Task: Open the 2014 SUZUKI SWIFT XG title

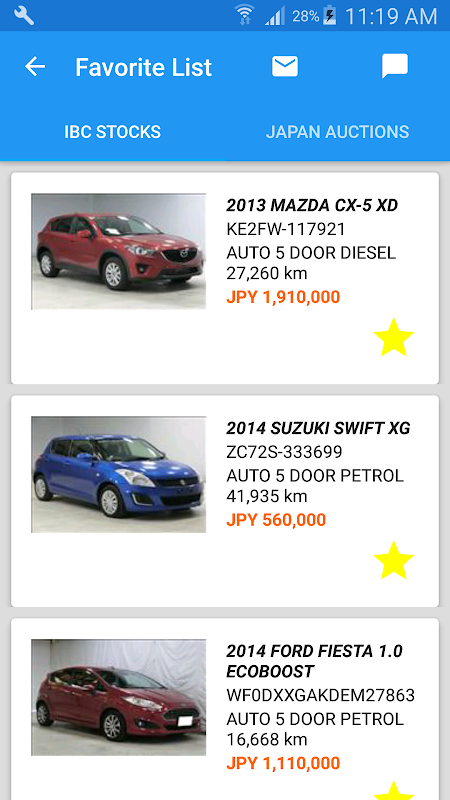Action: click(x=318, y=428)
